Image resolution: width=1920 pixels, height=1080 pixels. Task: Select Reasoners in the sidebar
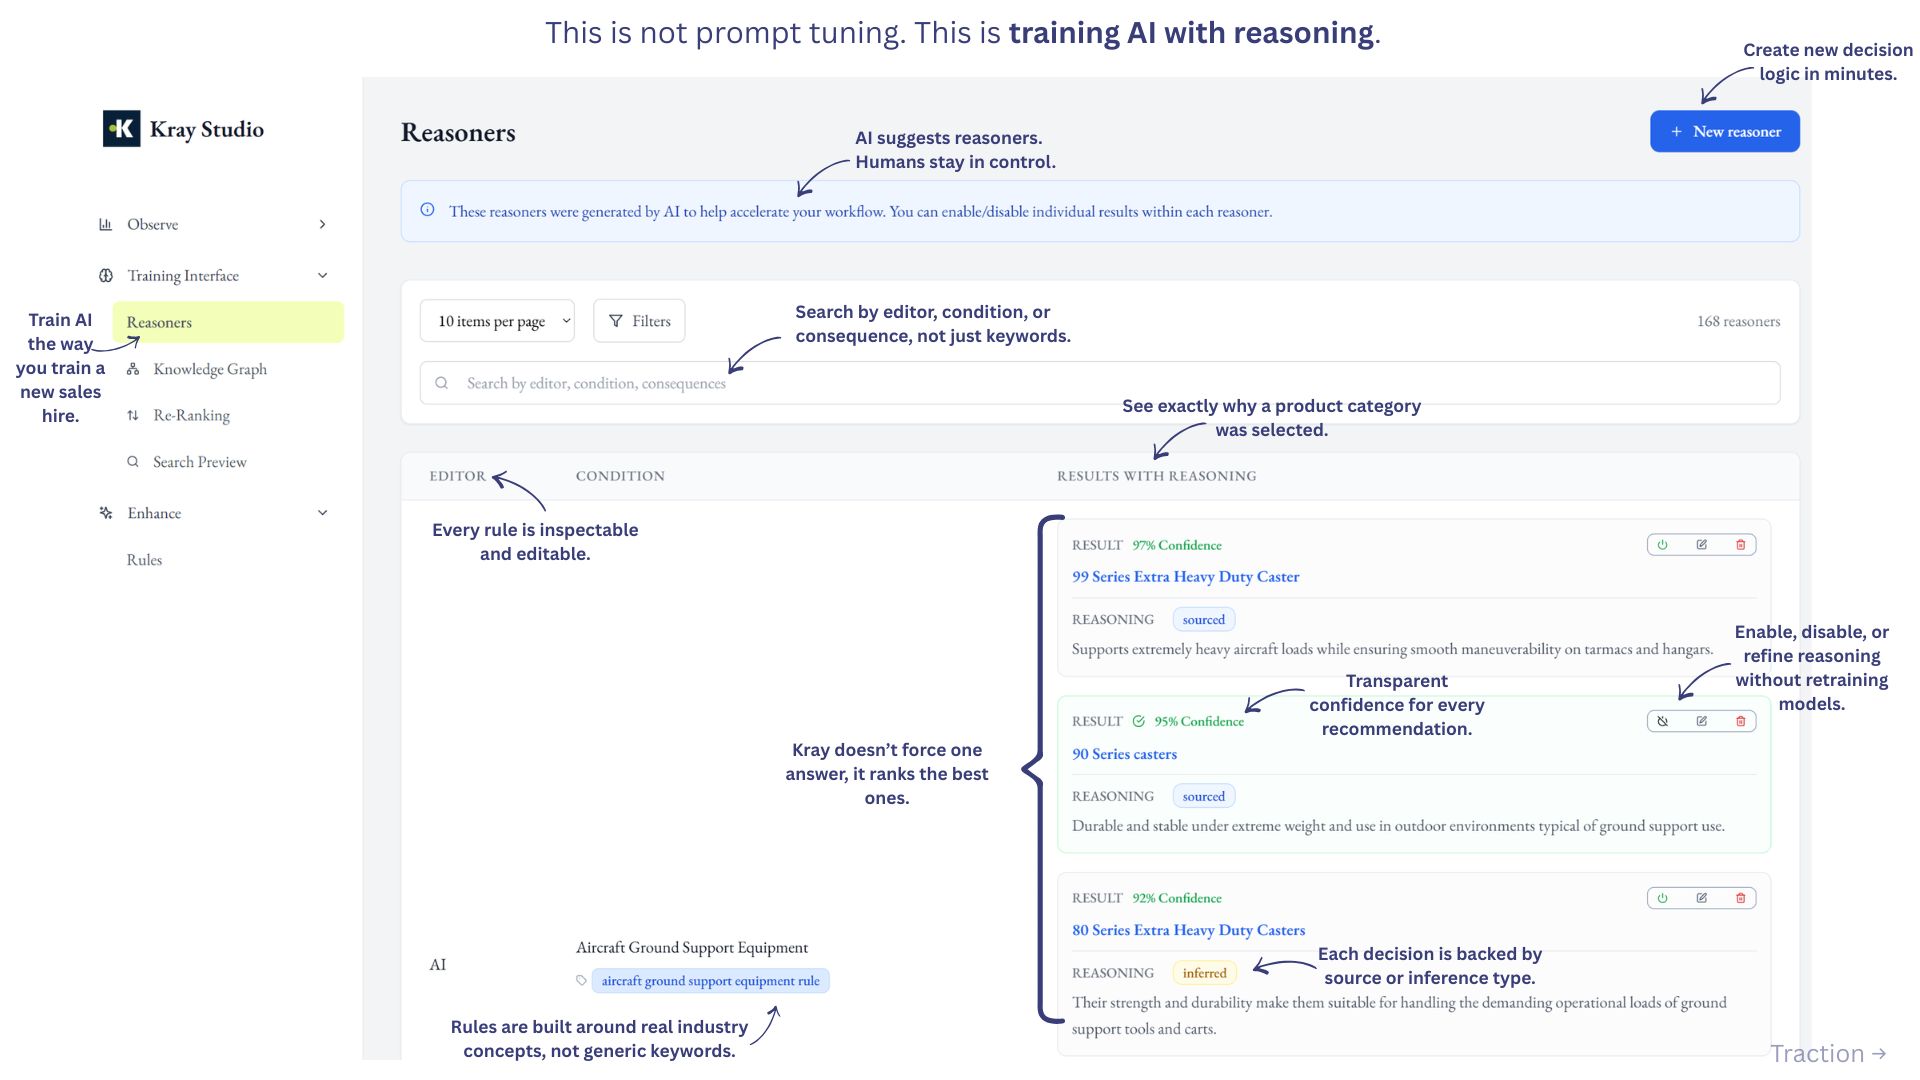(159, 321)
